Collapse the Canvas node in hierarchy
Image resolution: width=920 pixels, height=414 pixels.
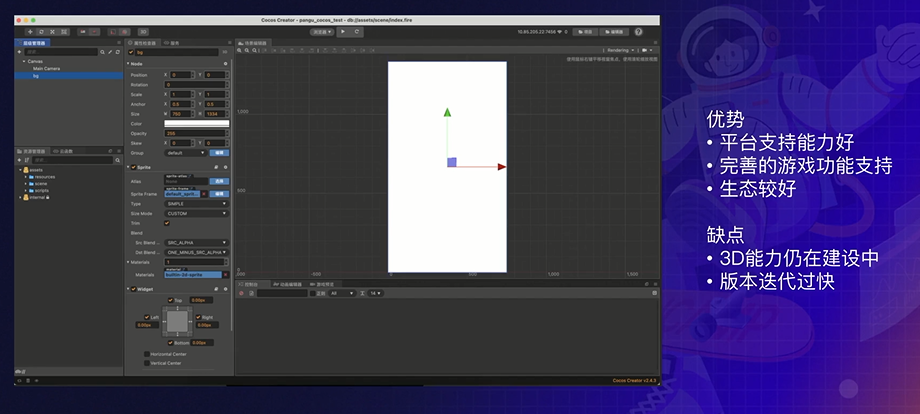[24, 61]
